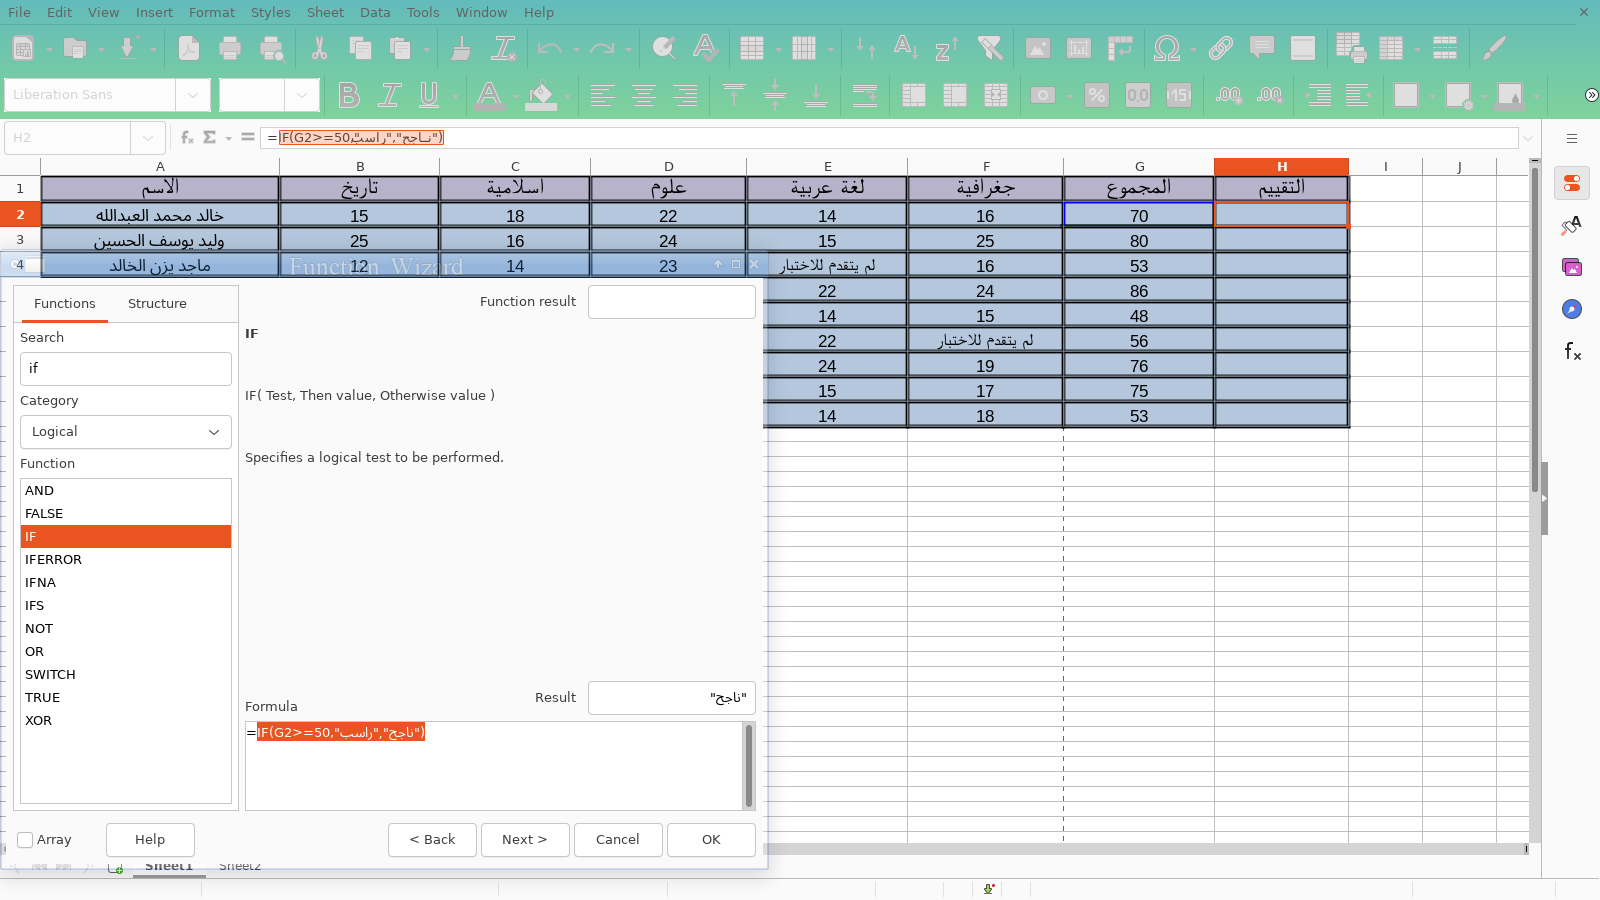
Task: Click the Background Color paint bucket swatch
Action: (x=540, y=95)
